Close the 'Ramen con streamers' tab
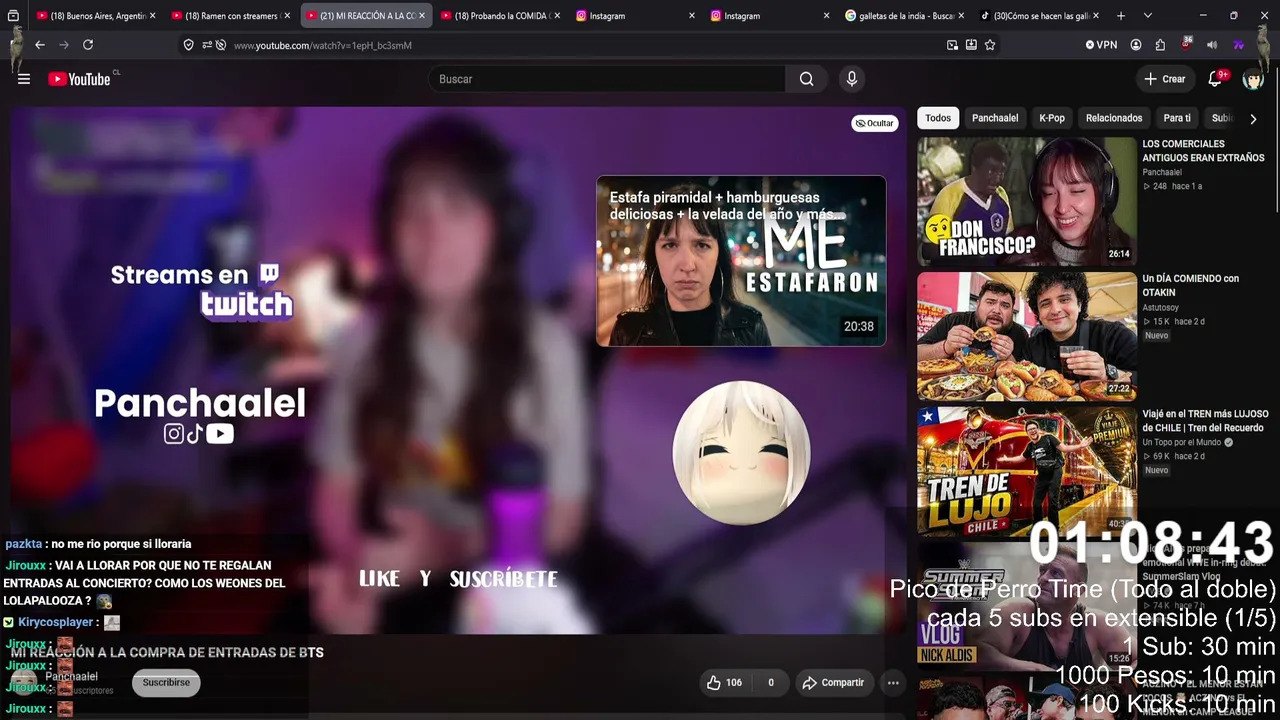Image resolution: width=1280 pixels, height=720 pixels. [287, 16]
